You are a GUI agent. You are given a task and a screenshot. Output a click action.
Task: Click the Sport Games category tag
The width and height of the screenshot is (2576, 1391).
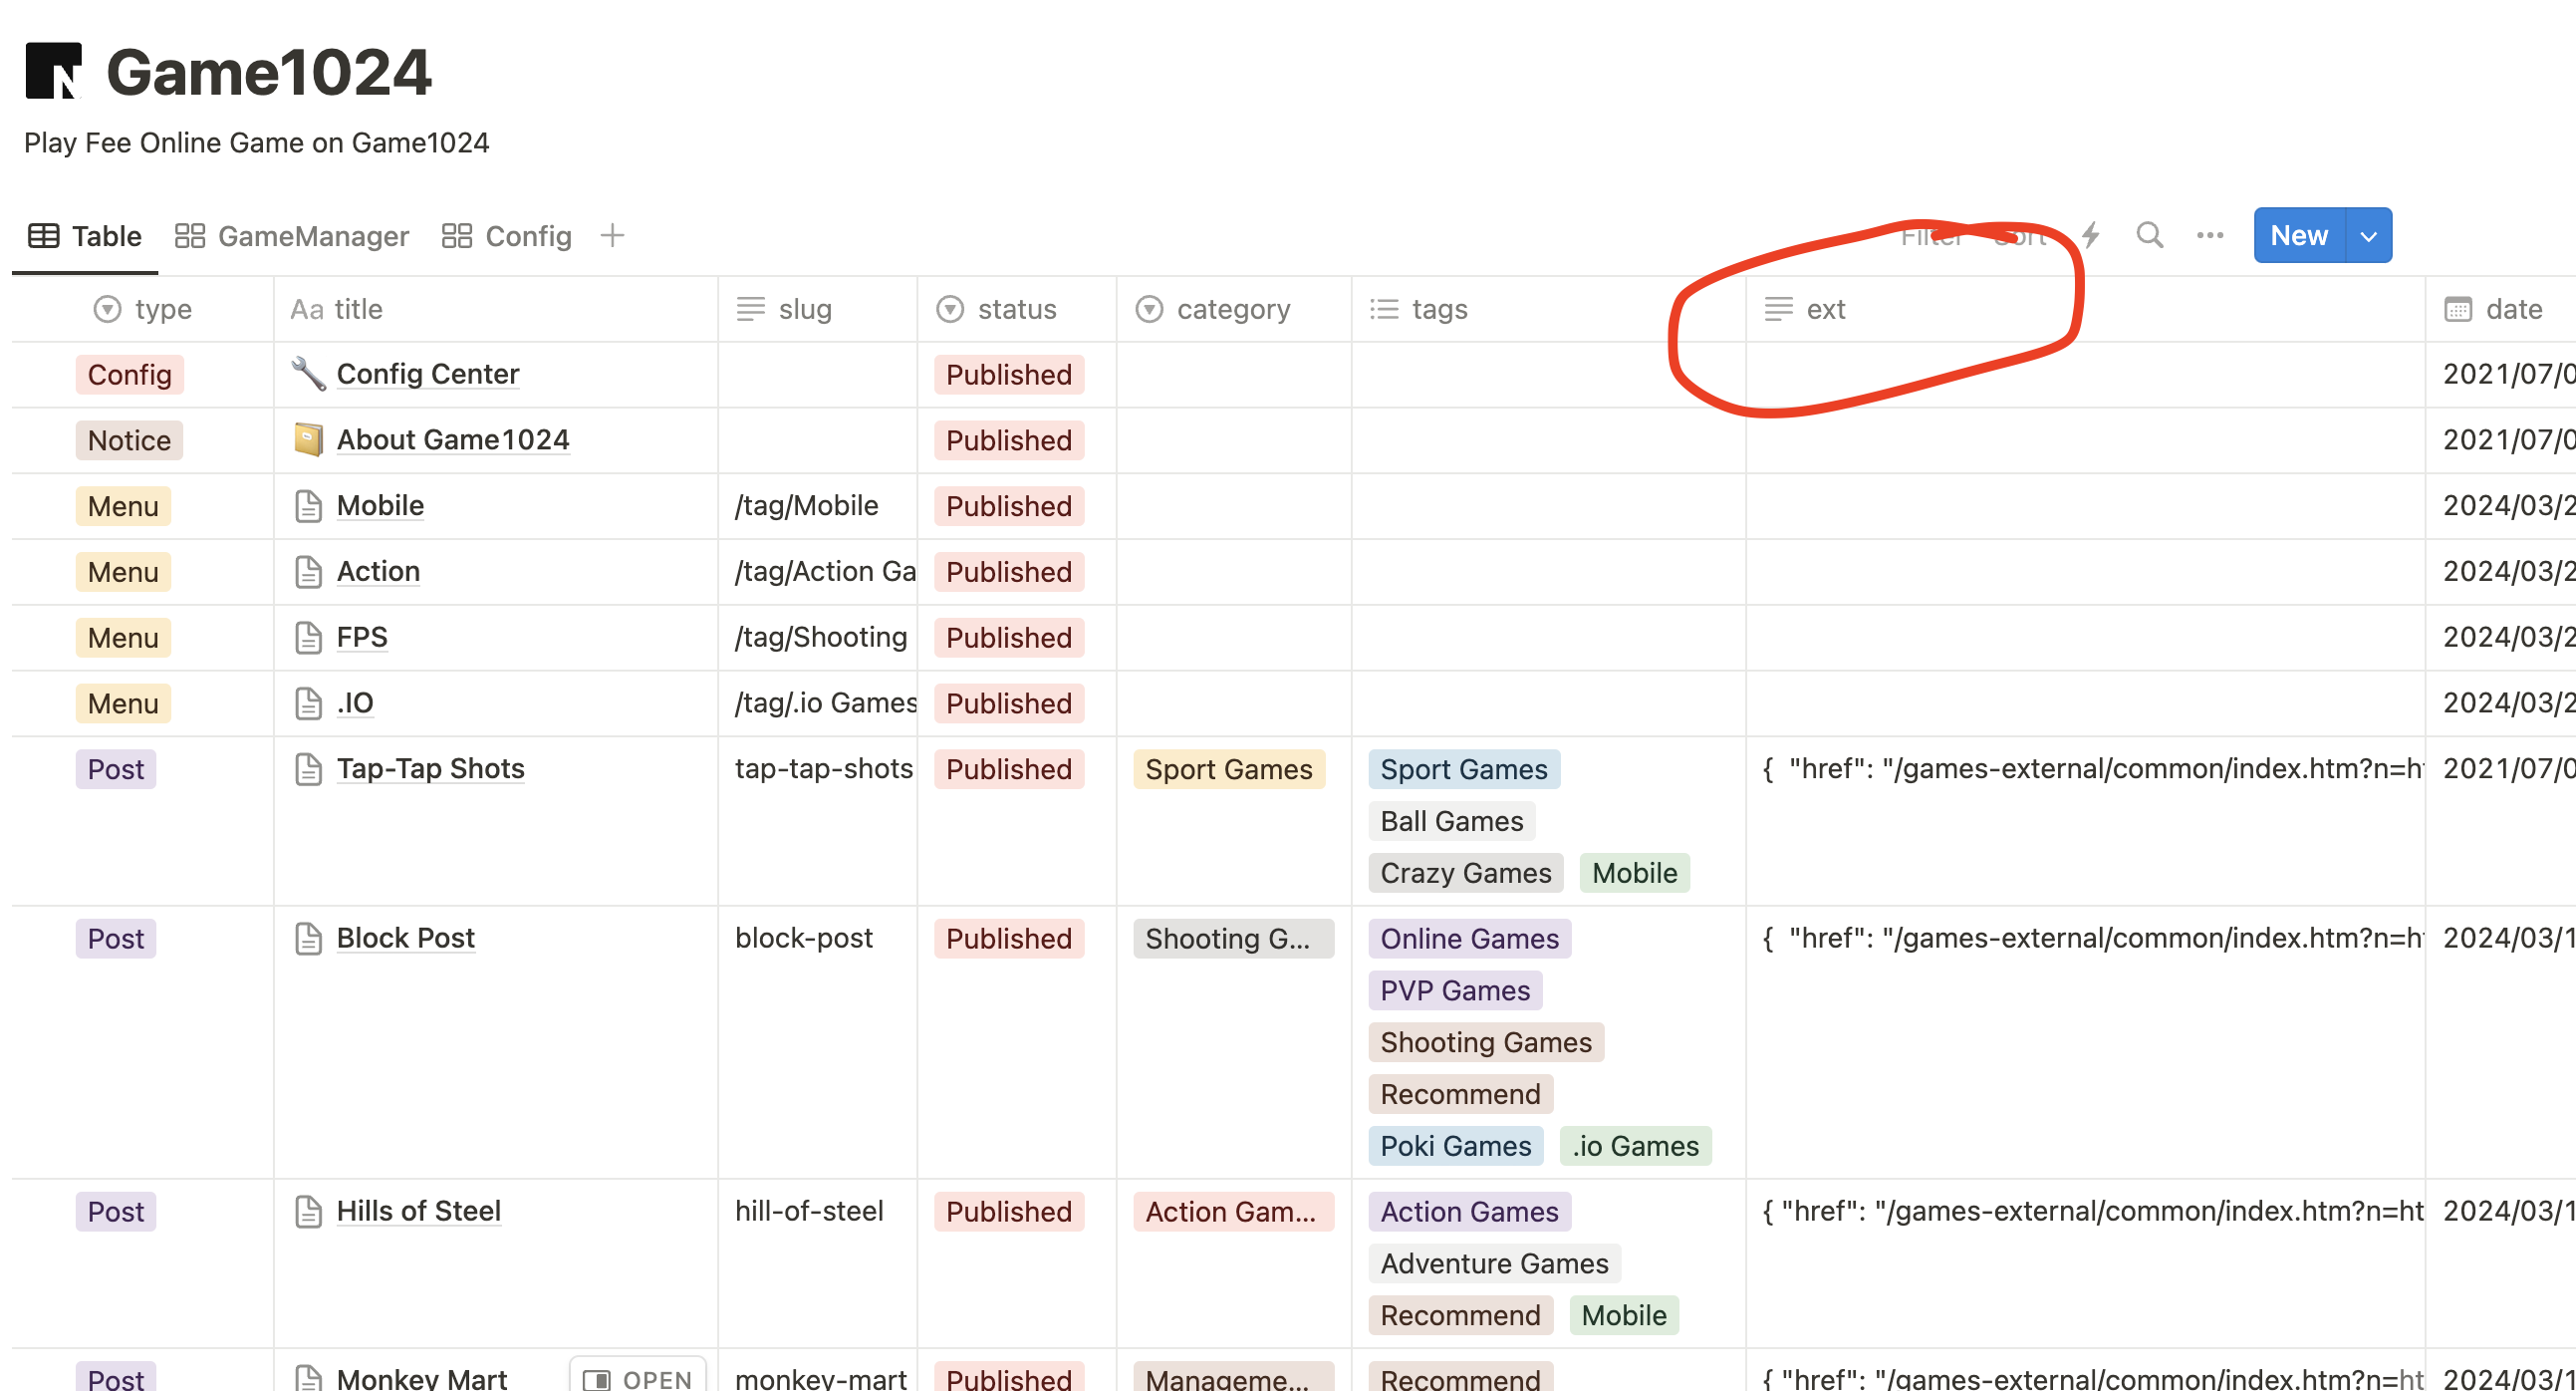tap(1229, 770)
